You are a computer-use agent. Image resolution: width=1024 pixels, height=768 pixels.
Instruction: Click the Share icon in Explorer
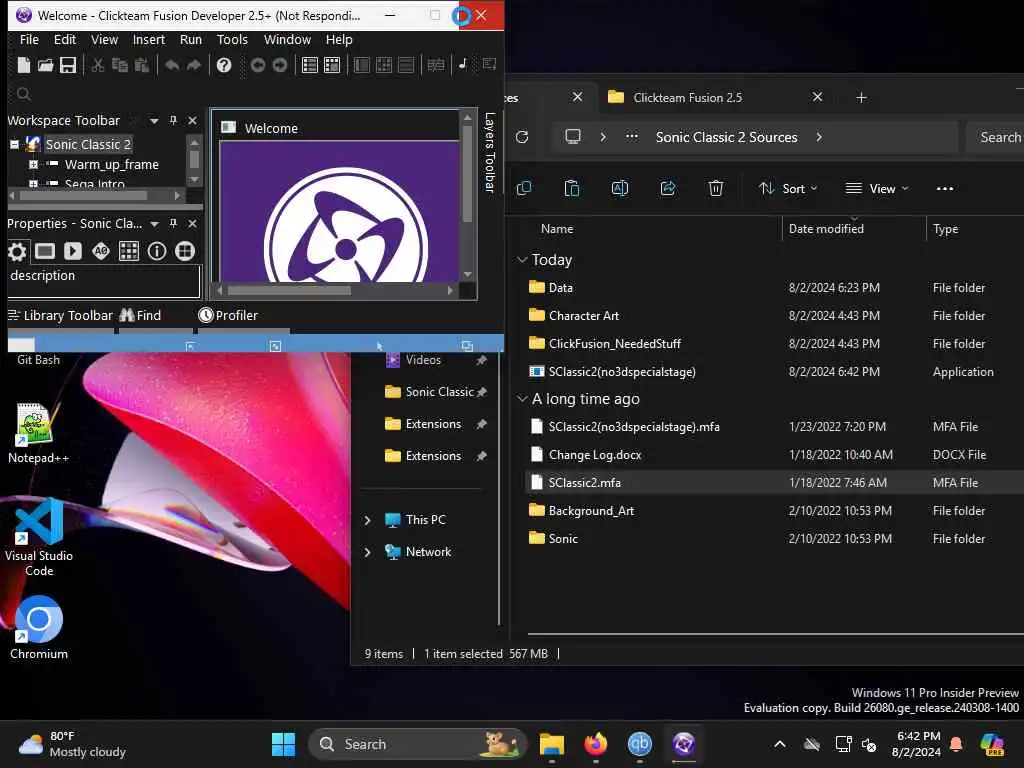[x=667, y=189]
